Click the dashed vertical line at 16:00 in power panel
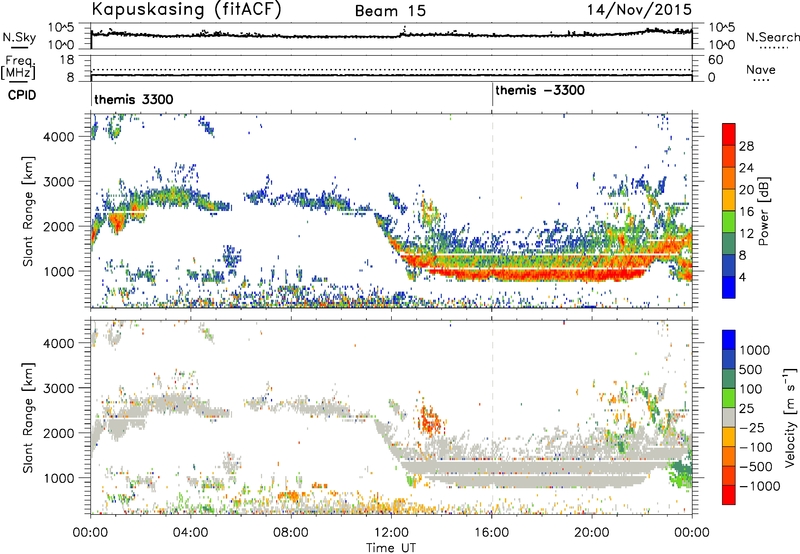Viewport: 800px width, 554px height. 492,210
